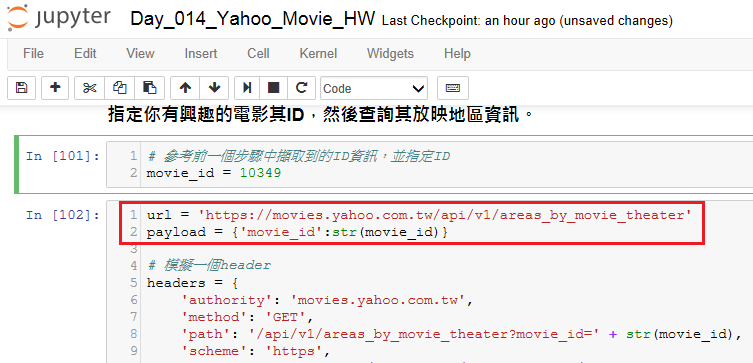This screenshot has width=753, height=363.
Task: Move selected cell down
Action: (x=215, y=88)
